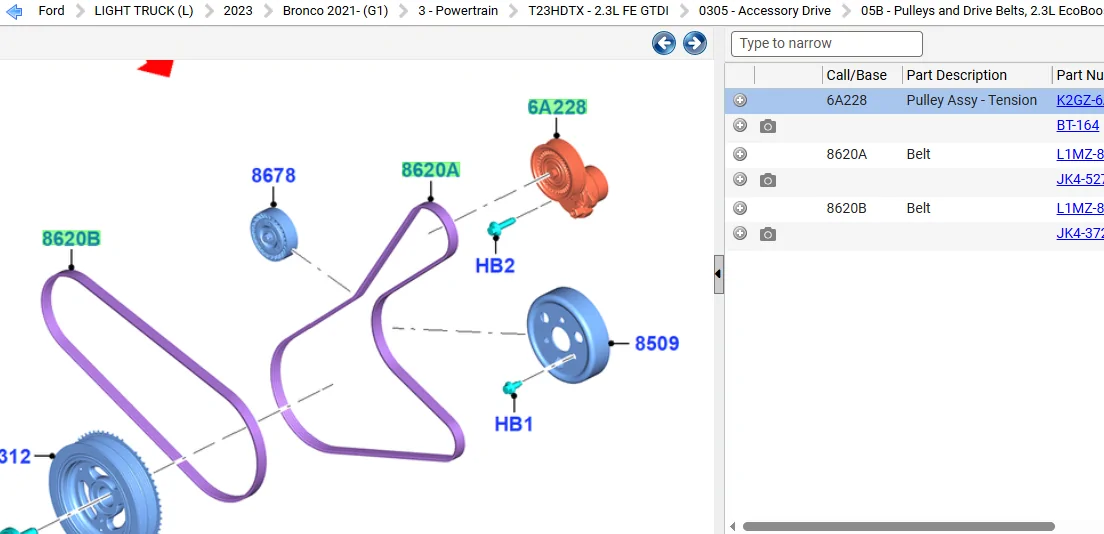The image size is (1104, 534).
Task: Focus the Type to narrow filter field
Action: point(827,44)
